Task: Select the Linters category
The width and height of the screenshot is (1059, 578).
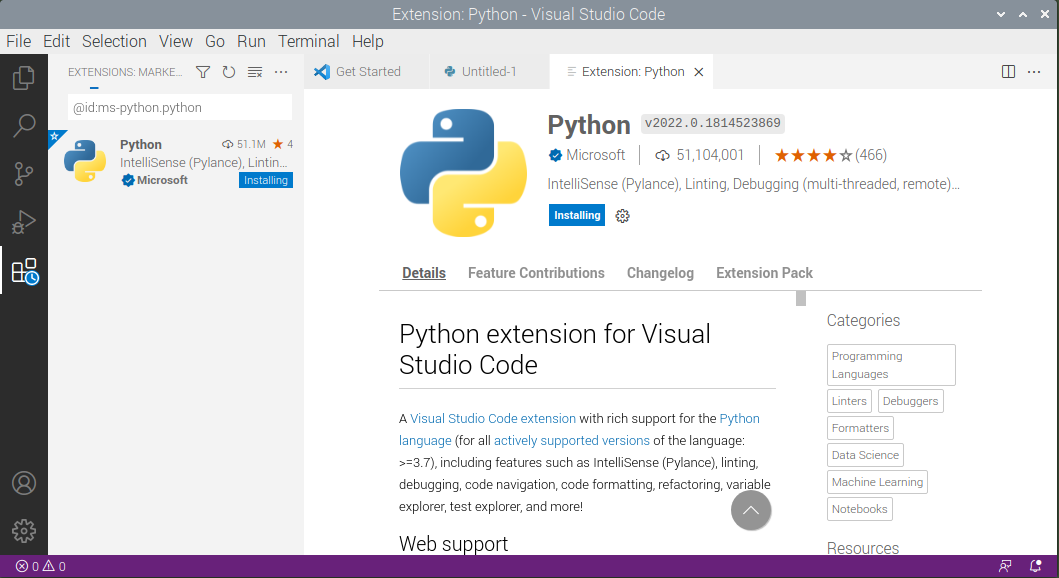Action: pyautogui.click(x=849, y=401)
